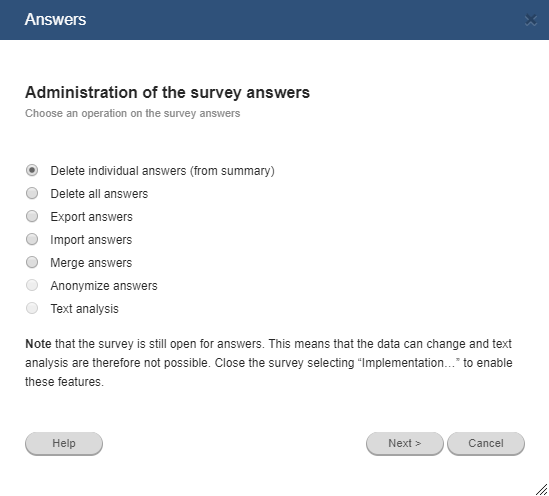Select the Delete individual answers radio circle
Viewport: 549px width, 496px height.
click(32, 170)
